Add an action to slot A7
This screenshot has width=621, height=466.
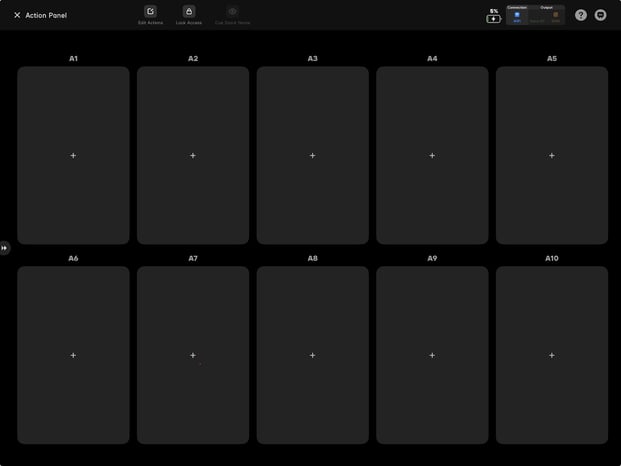coord(193,355)
